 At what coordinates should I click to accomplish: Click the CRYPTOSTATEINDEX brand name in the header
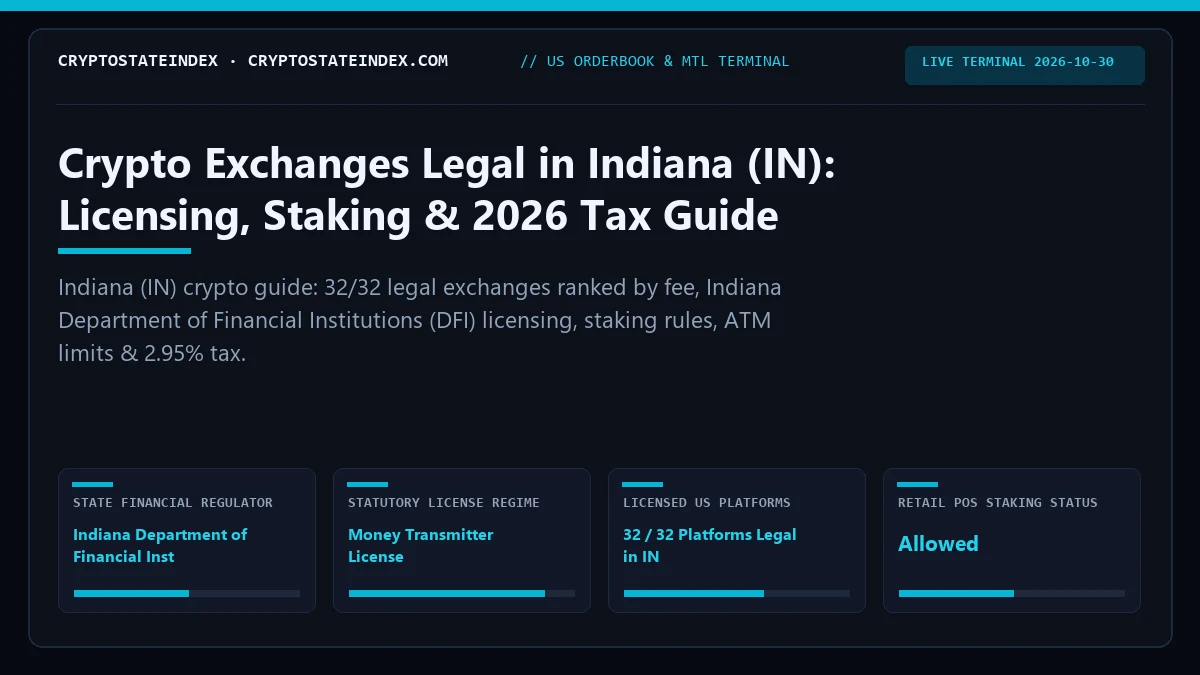click(138, 61)
